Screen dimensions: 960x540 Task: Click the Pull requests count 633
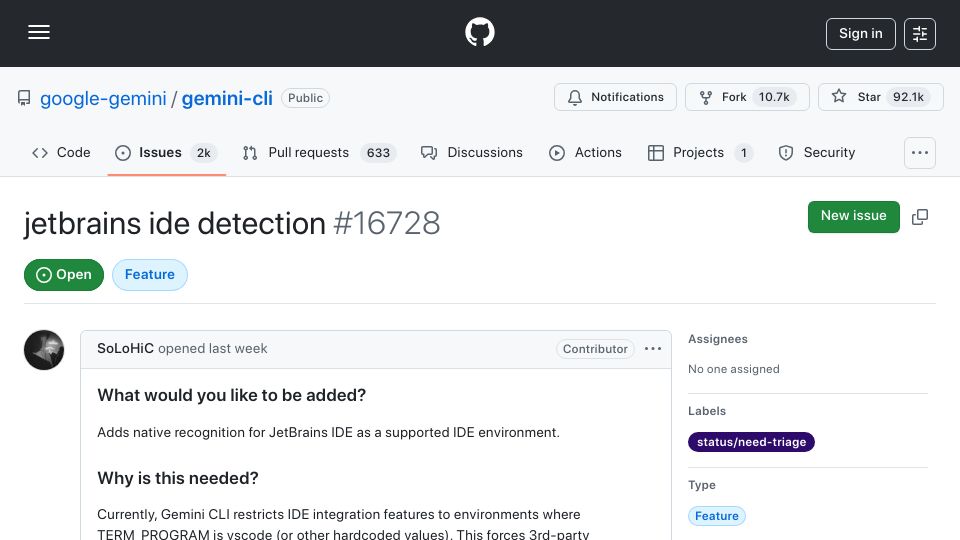coord(378,152)
